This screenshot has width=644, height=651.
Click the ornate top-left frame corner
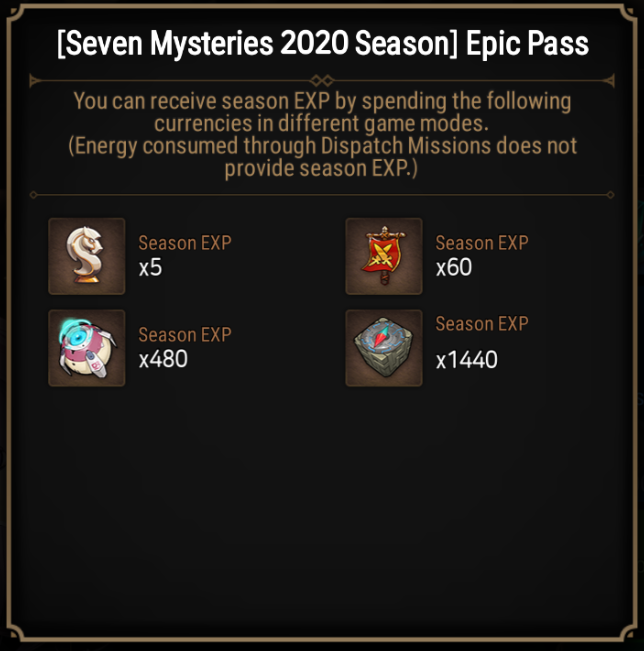pos(16,14)
